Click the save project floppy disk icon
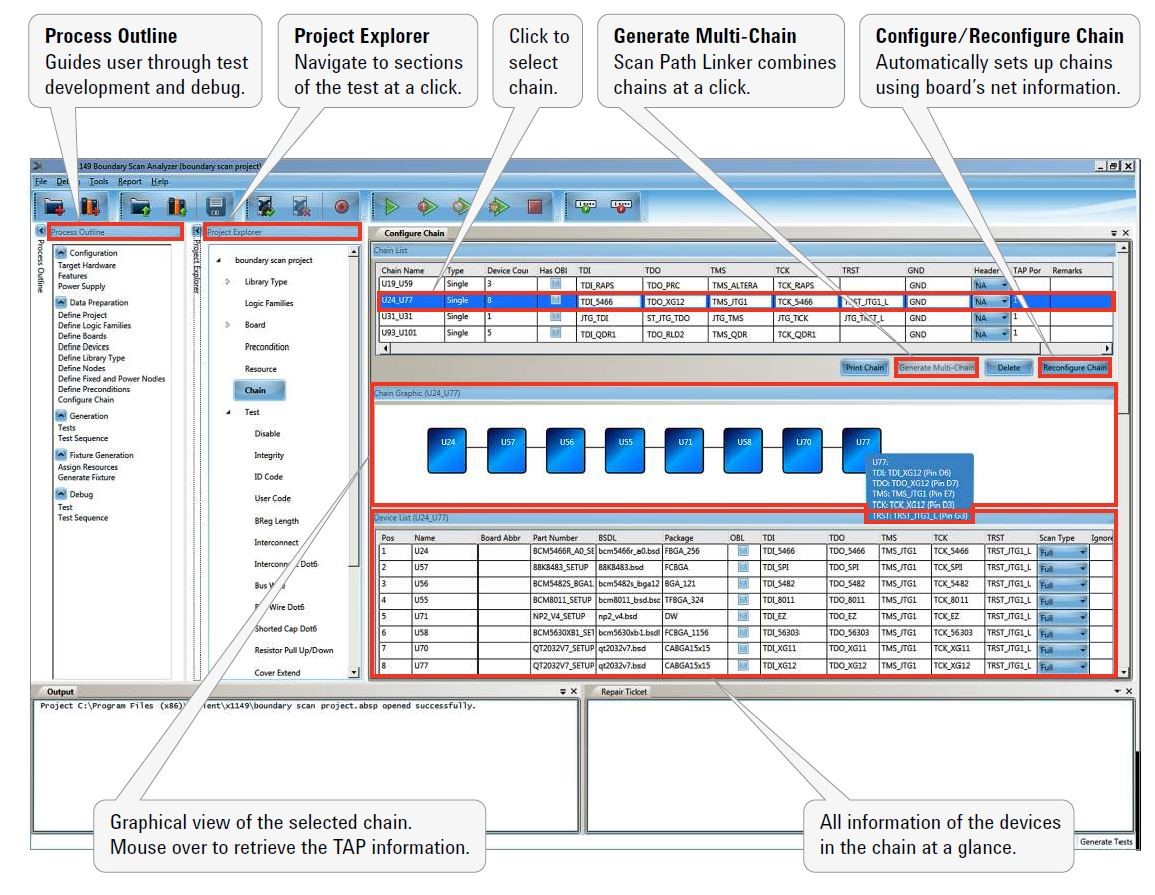This screenshot has height=895, width=1155. pos(215,207)
